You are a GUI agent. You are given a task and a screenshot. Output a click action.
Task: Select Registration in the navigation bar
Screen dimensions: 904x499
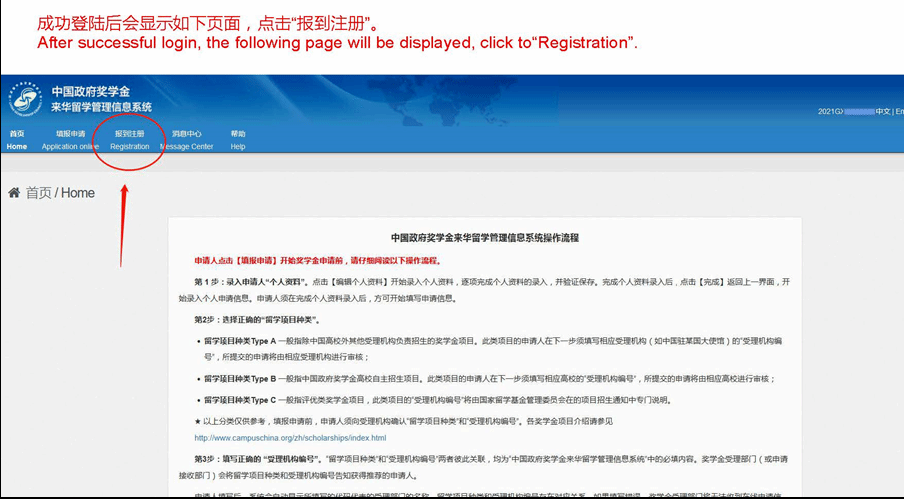130,140
